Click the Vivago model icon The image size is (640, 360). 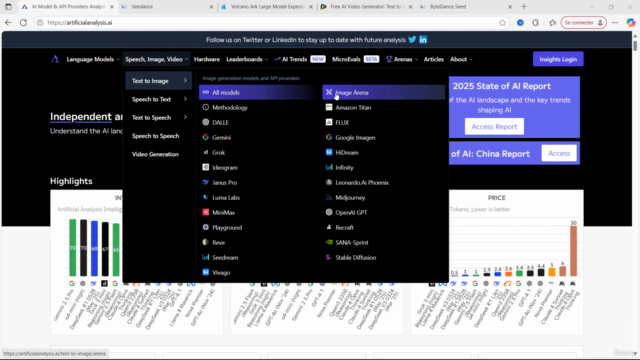(206, 272)
